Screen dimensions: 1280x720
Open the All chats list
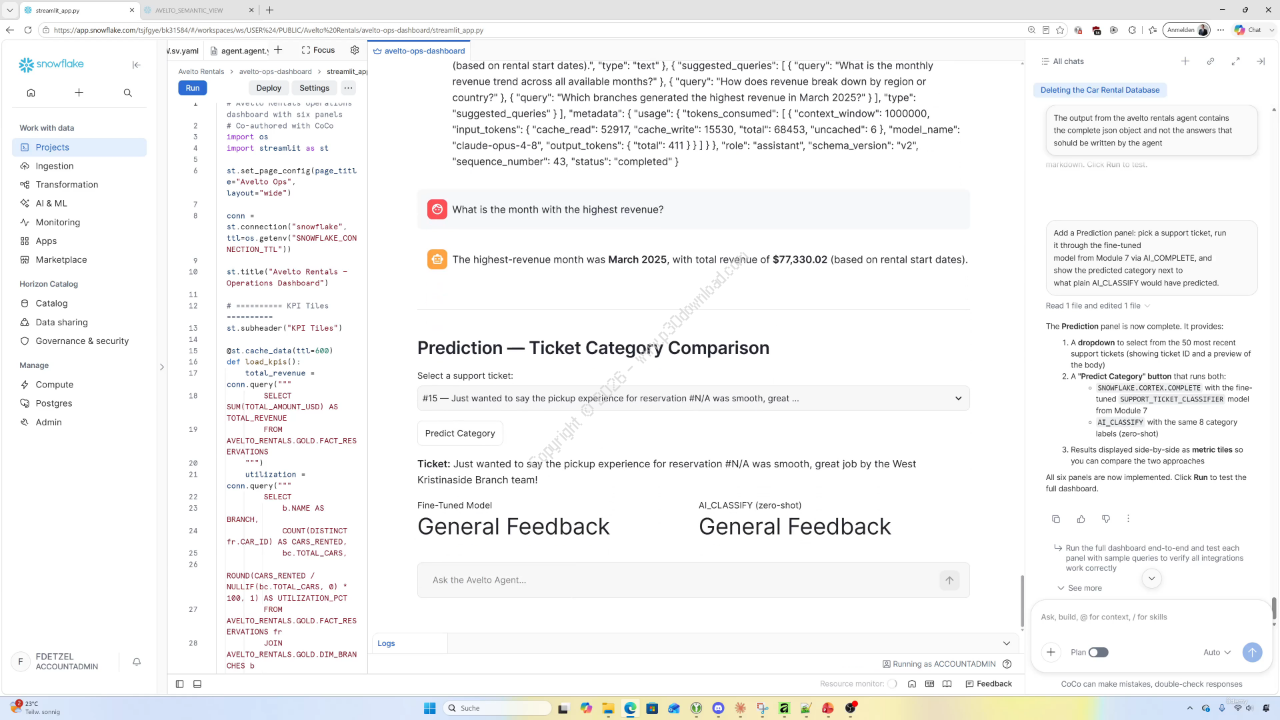1062,62
